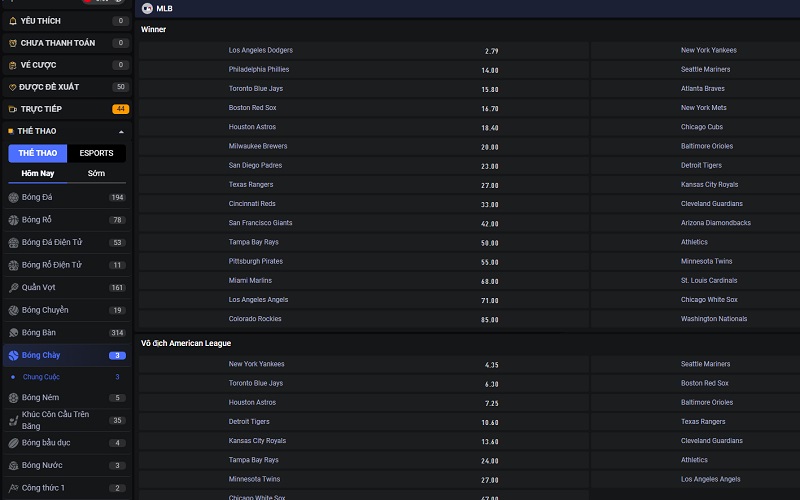The image size is (800, 500).
Task: Pick New York Yankees American League odds 4.35
Action: click(490, 364)
